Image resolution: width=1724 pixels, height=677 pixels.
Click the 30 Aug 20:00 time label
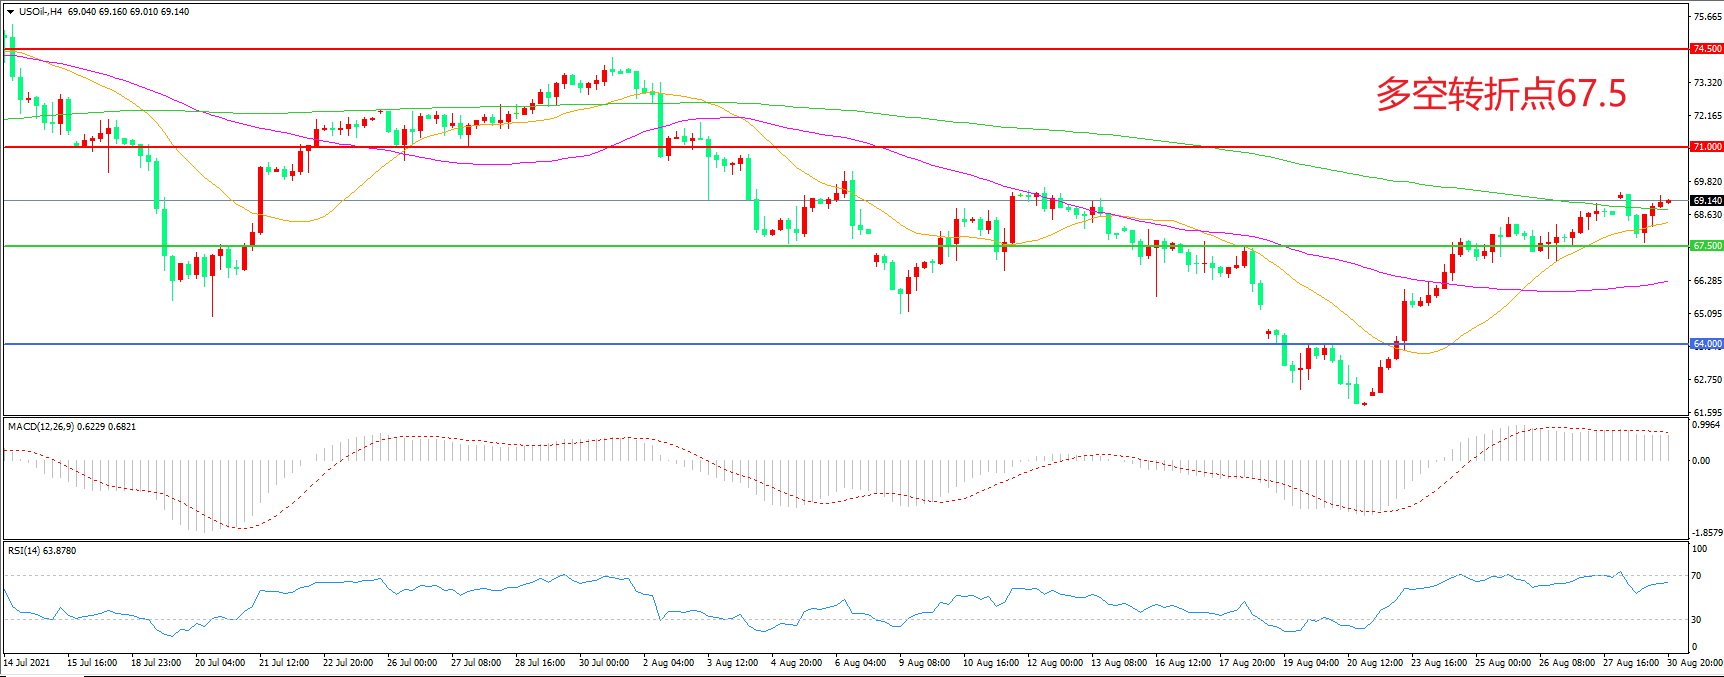(1694, 663)
